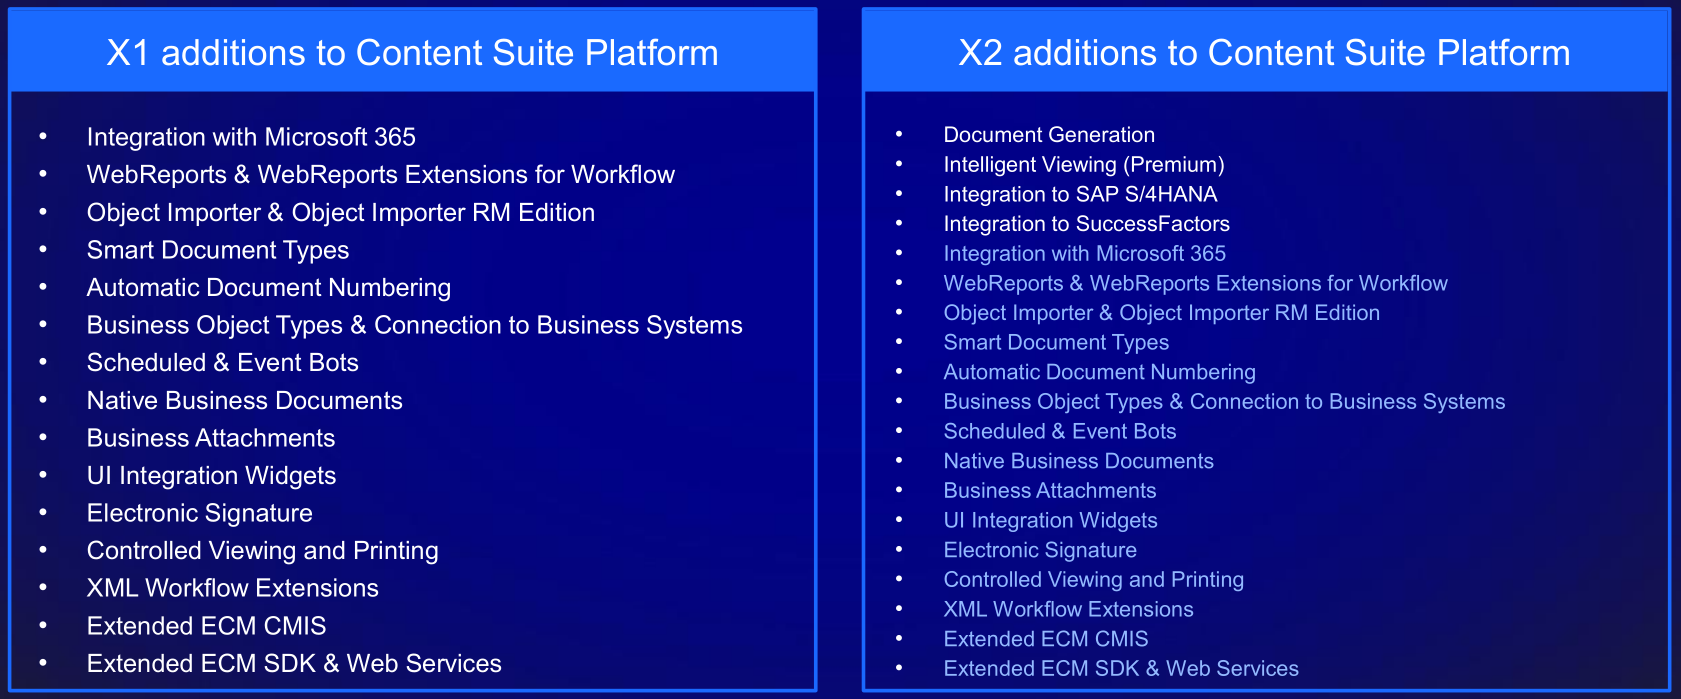
Task: Pick 'Smart Document Types' in the X2 list
Action: 1056,343
